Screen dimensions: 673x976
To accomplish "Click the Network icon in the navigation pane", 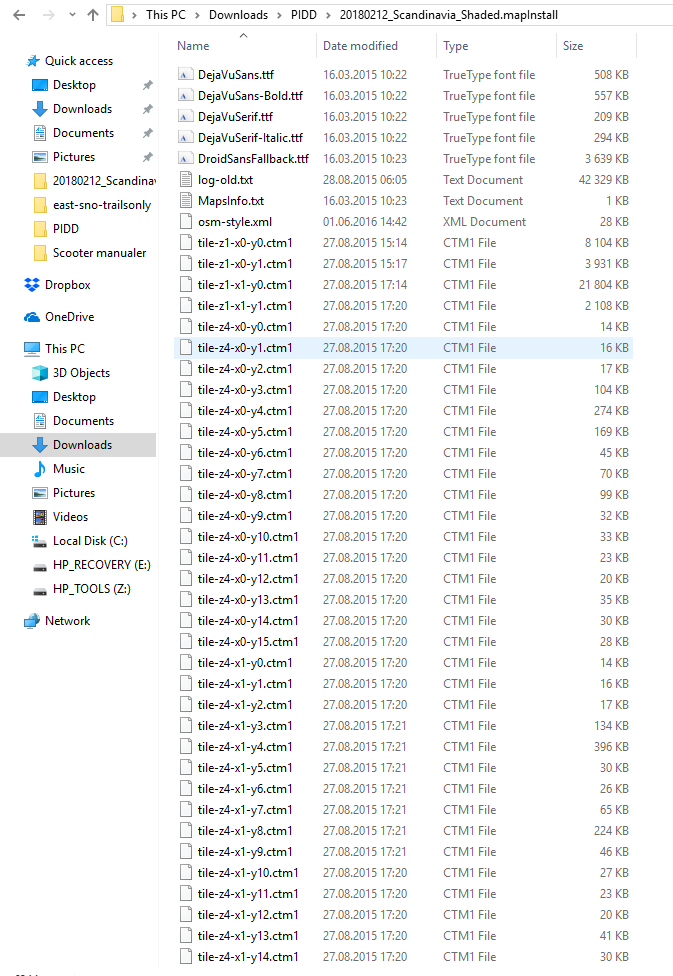I will pyautogui.click(x=32, y=621).
